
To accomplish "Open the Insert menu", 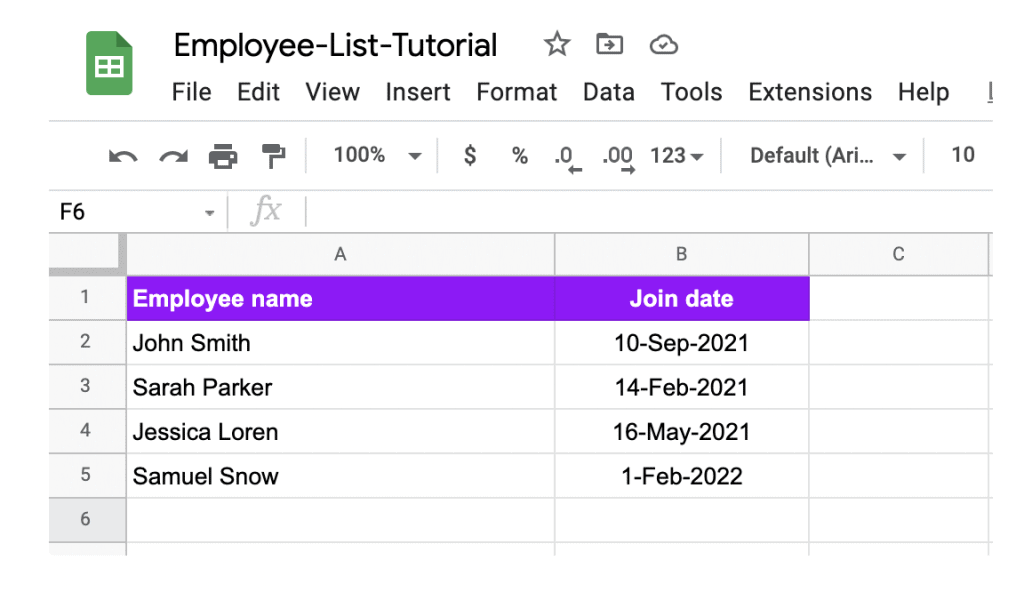I will point(417,92).
